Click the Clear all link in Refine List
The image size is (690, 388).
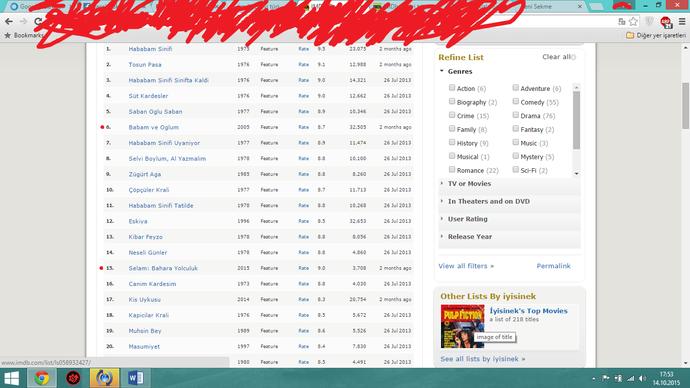[x=557, y=57]
